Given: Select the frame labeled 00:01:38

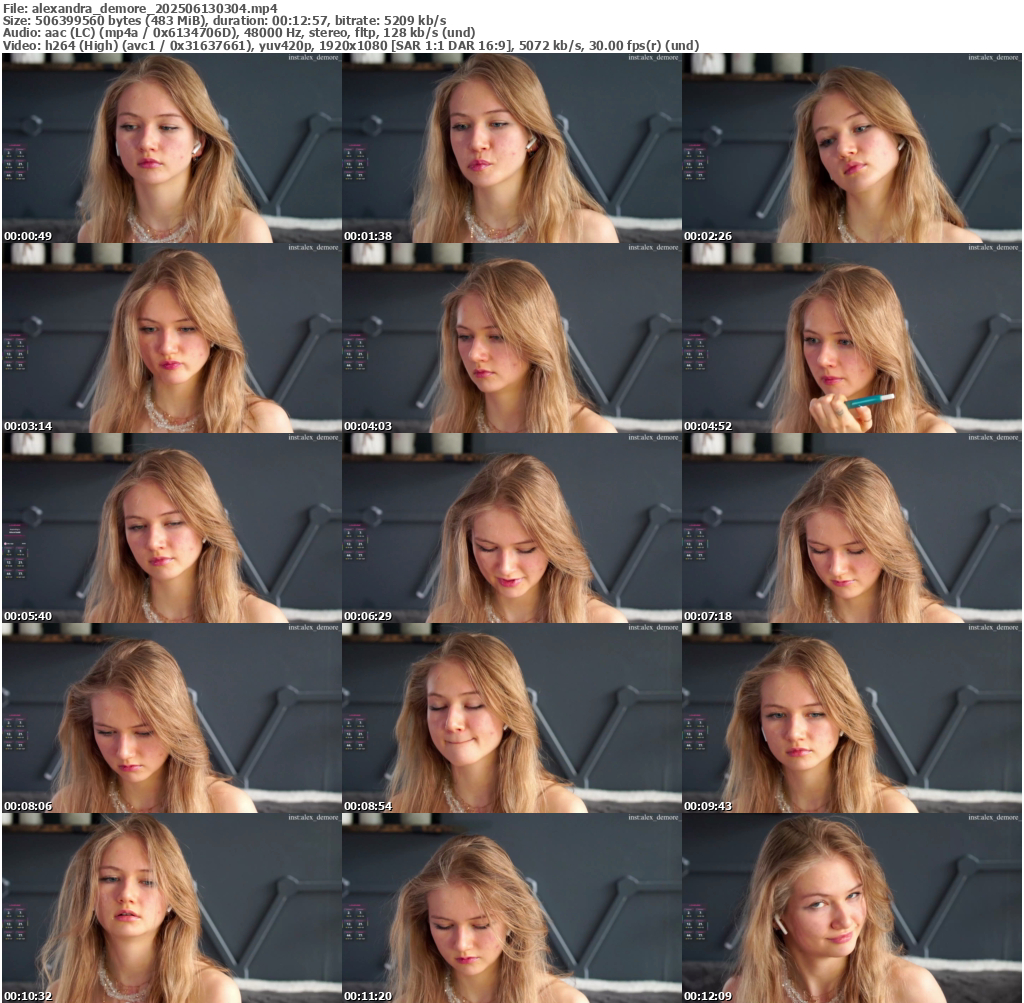Looking at the screenshot, I should click(x=511, y=148).
